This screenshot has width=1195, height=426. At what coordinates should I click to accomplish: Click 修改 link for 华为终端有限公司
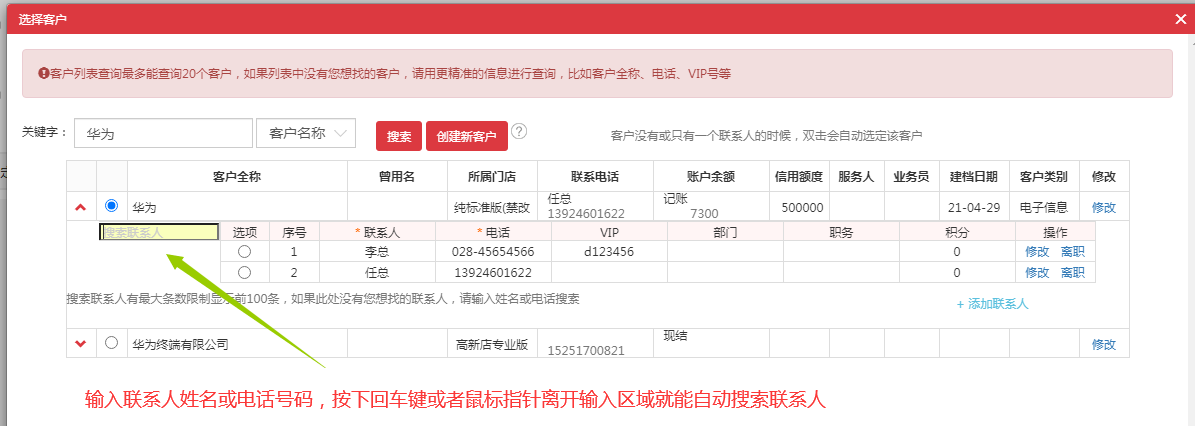1104,344
